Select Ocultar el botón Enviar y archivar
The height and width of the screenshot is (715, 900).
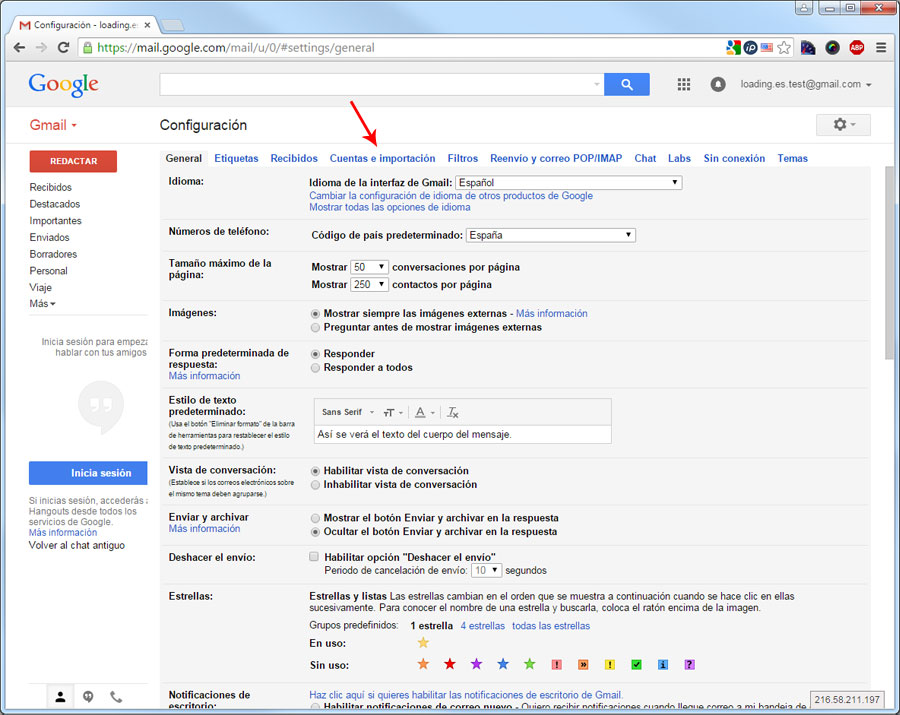pos(315,532)
